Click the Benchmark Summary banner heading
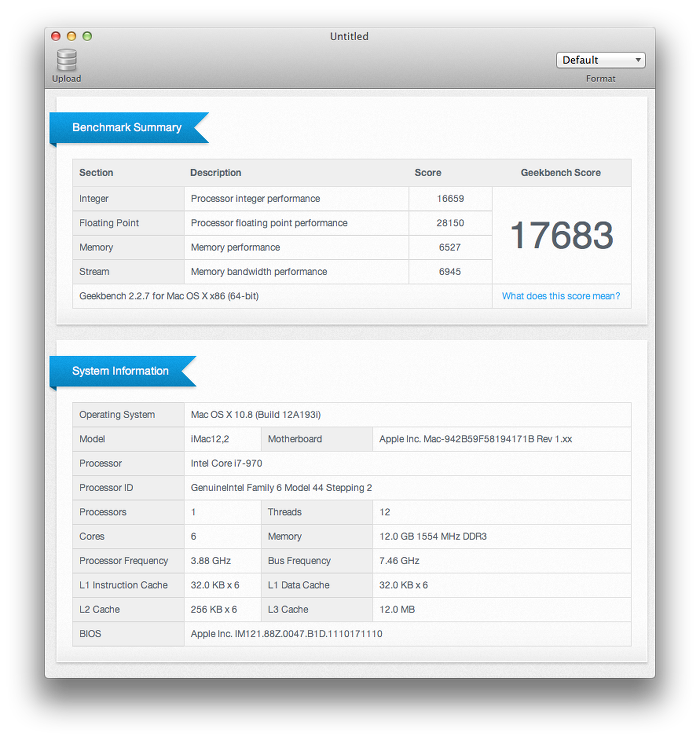The image size is (700, 740). coord(127,127)
